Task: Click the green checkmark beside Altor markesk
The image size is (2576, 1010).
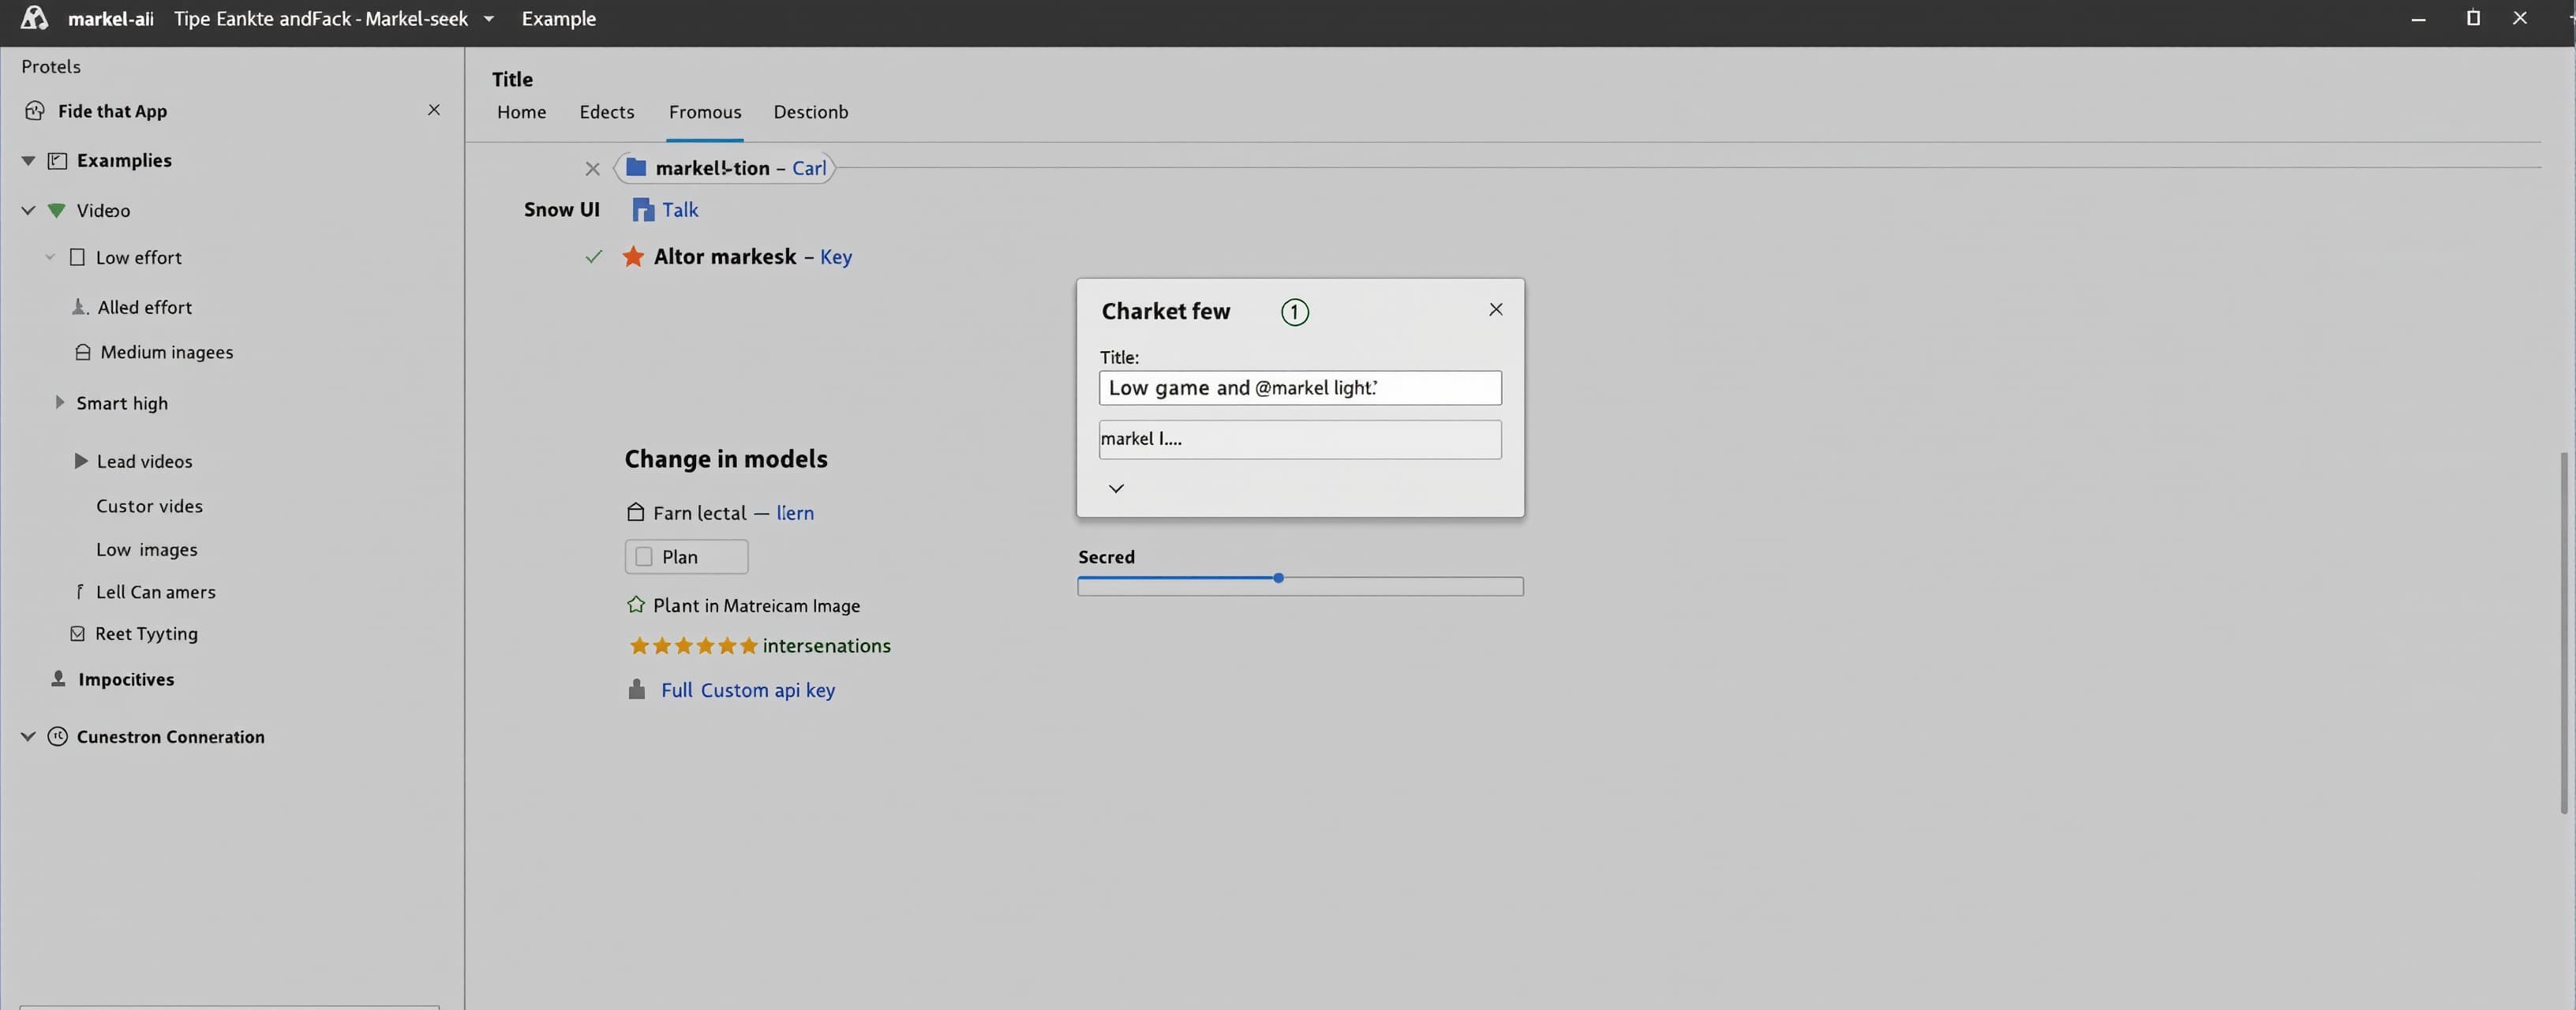Action: [x=594, y=257]
